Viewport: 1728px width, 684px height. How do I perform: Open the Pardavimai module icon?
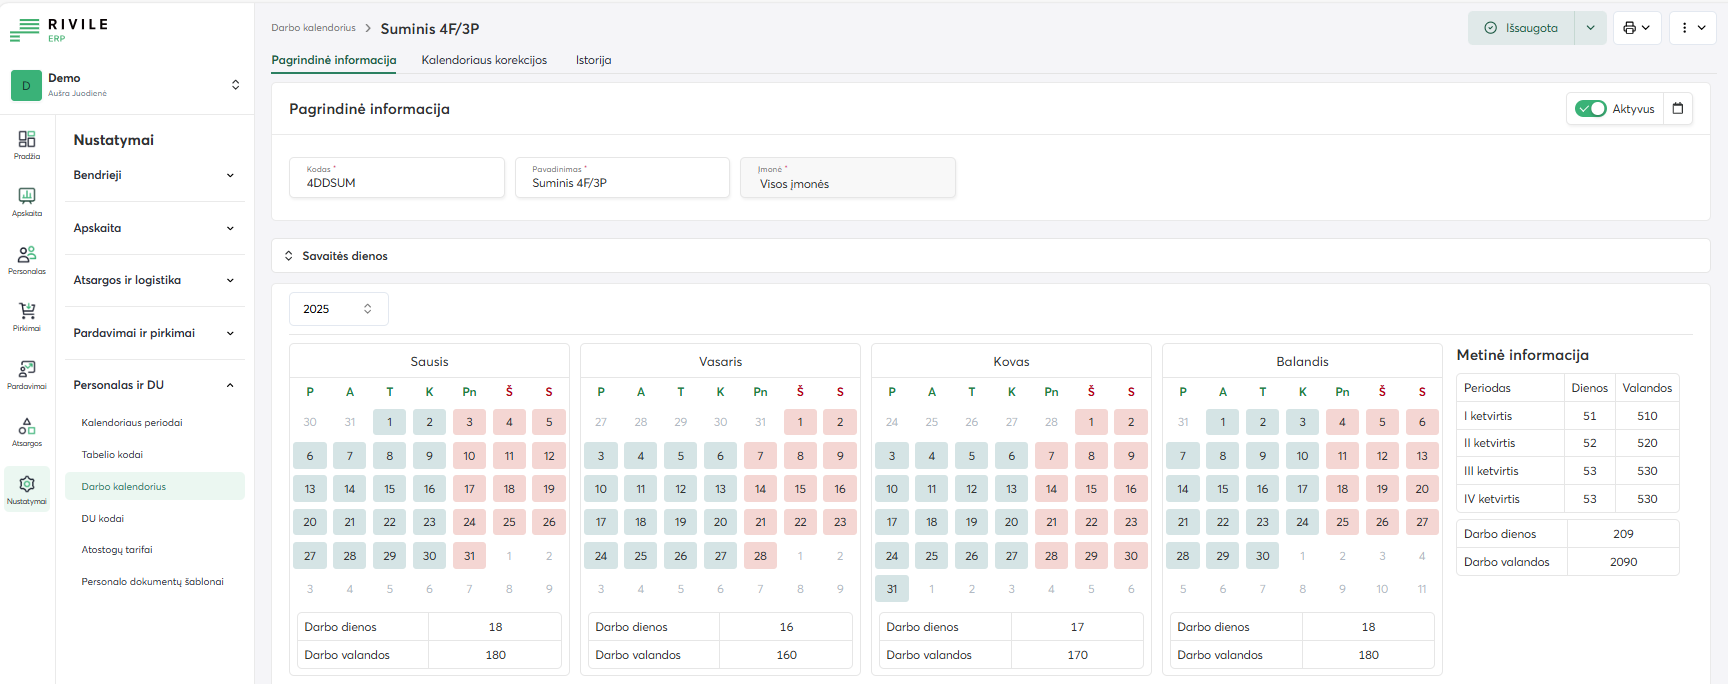click(27, 374)
